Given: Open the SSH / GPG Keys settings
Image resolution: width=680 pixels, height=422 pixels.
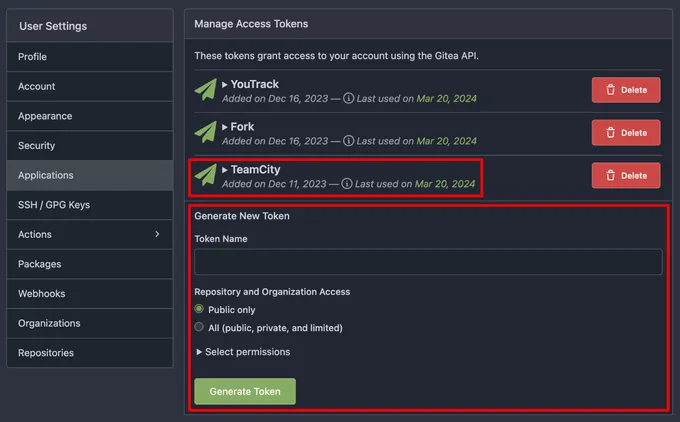Looking at the screenshot, I should [54, 205].
